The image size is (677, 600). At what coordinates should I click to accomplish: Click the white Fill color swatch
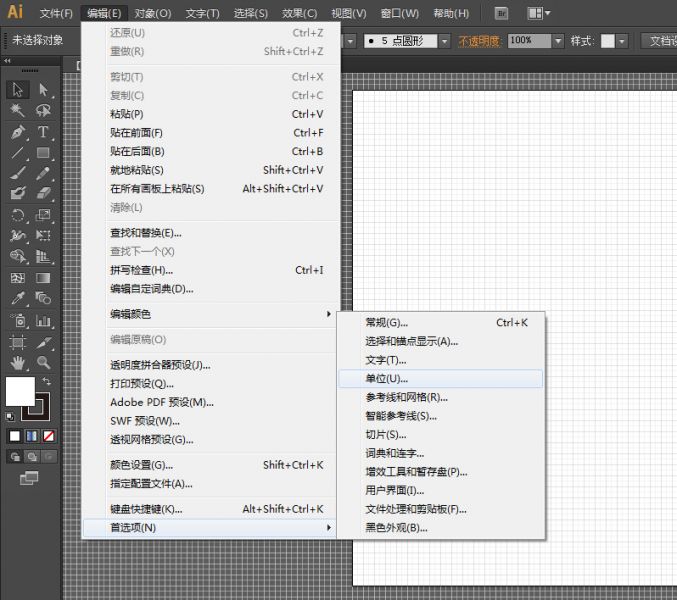click(x=20, y=391)
